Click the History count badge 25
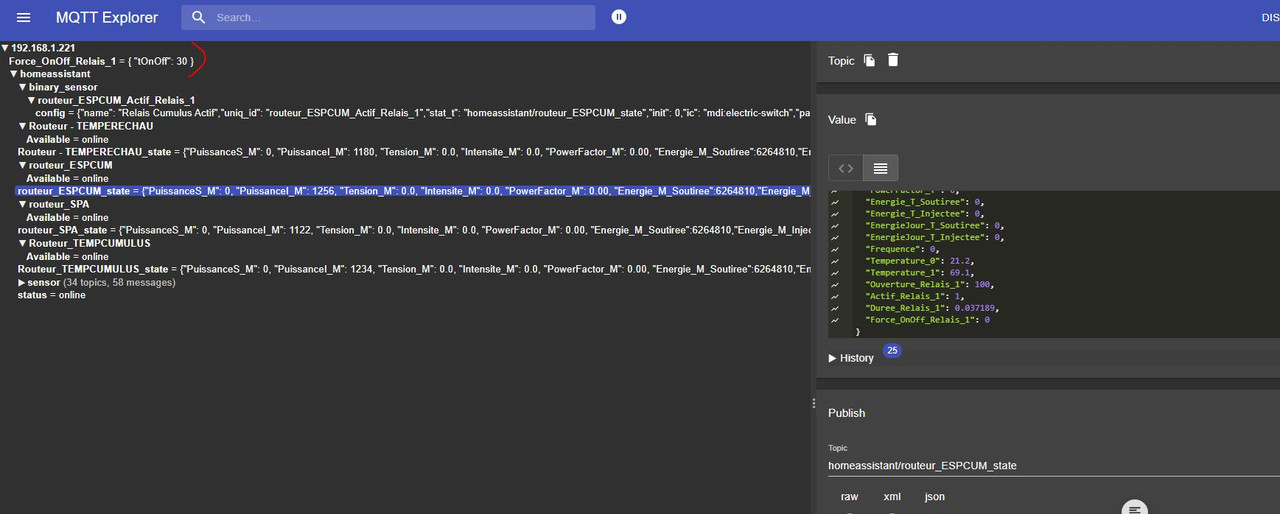Screen dimensions: 1280x514 892,351
